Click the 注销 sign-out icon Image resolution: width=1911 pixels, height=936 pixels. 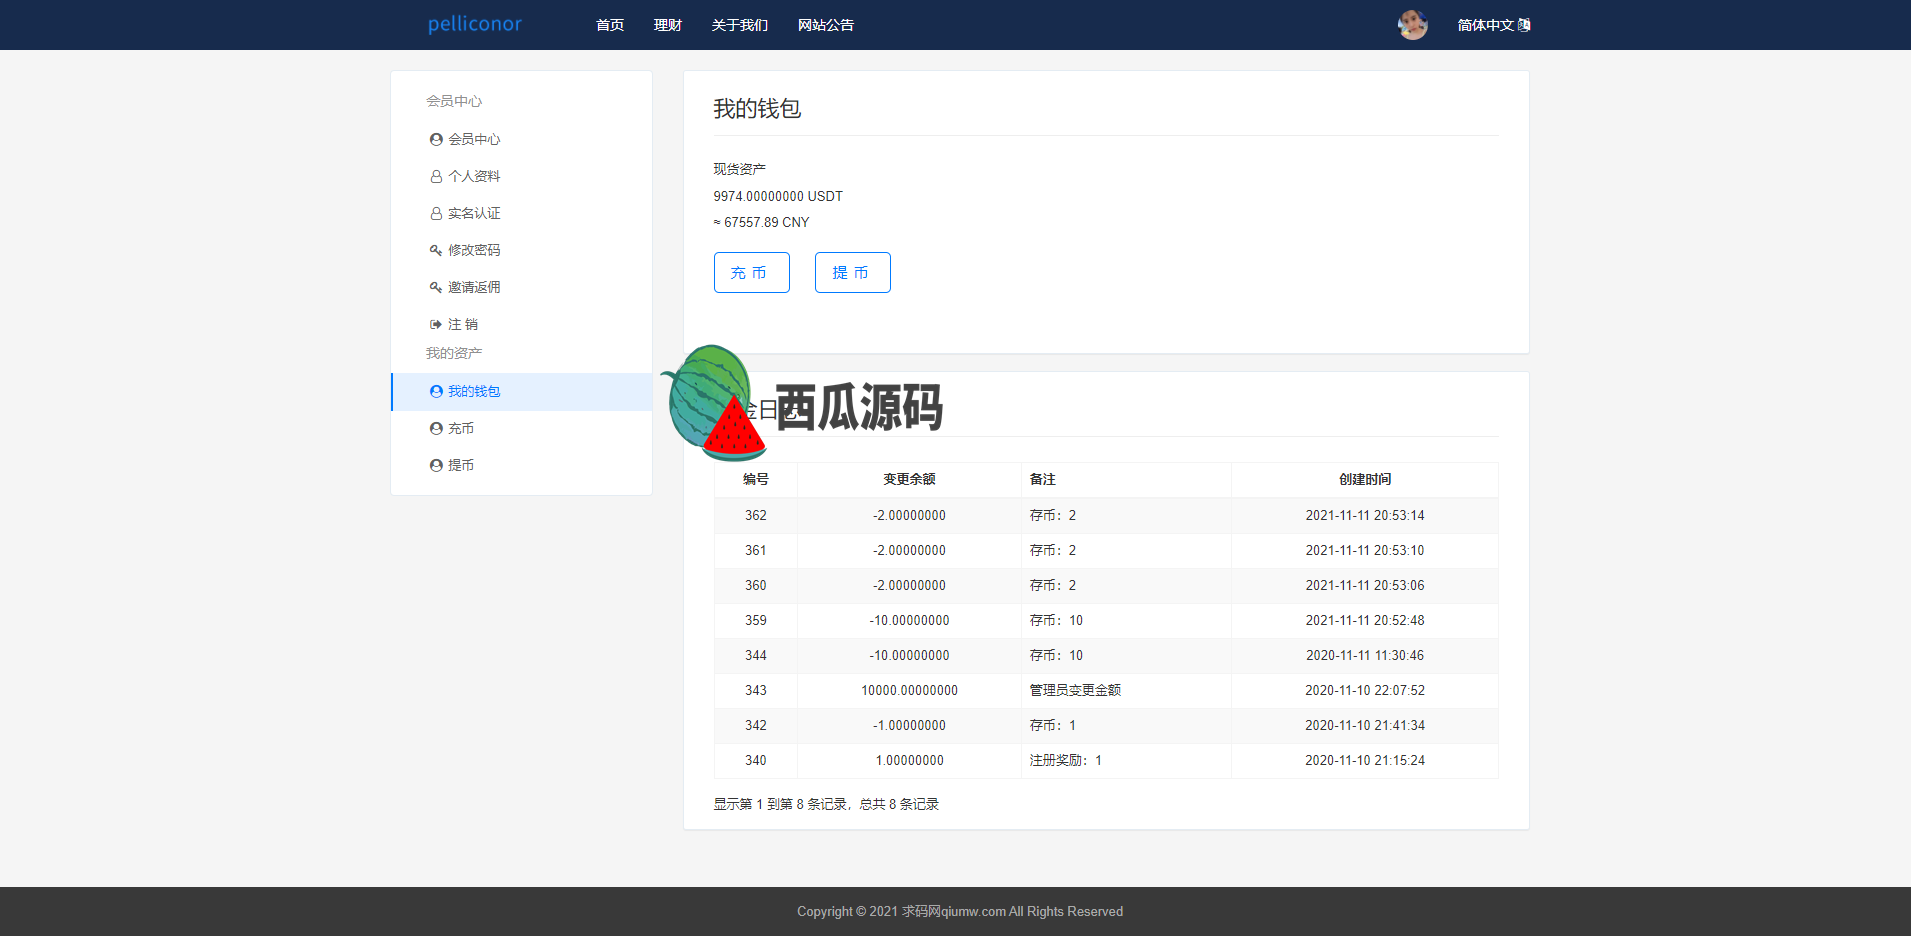(x=436, y=324)
